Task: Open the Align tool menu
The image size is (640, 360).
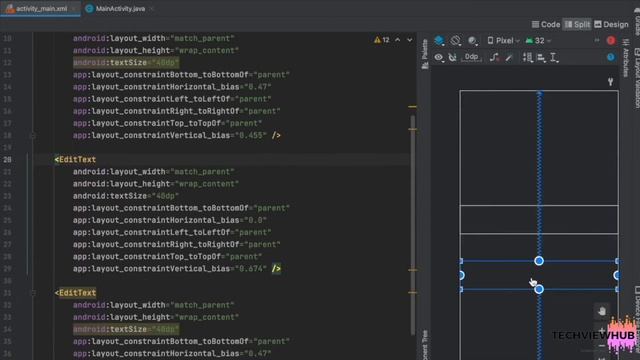Action: coord(541,58)
